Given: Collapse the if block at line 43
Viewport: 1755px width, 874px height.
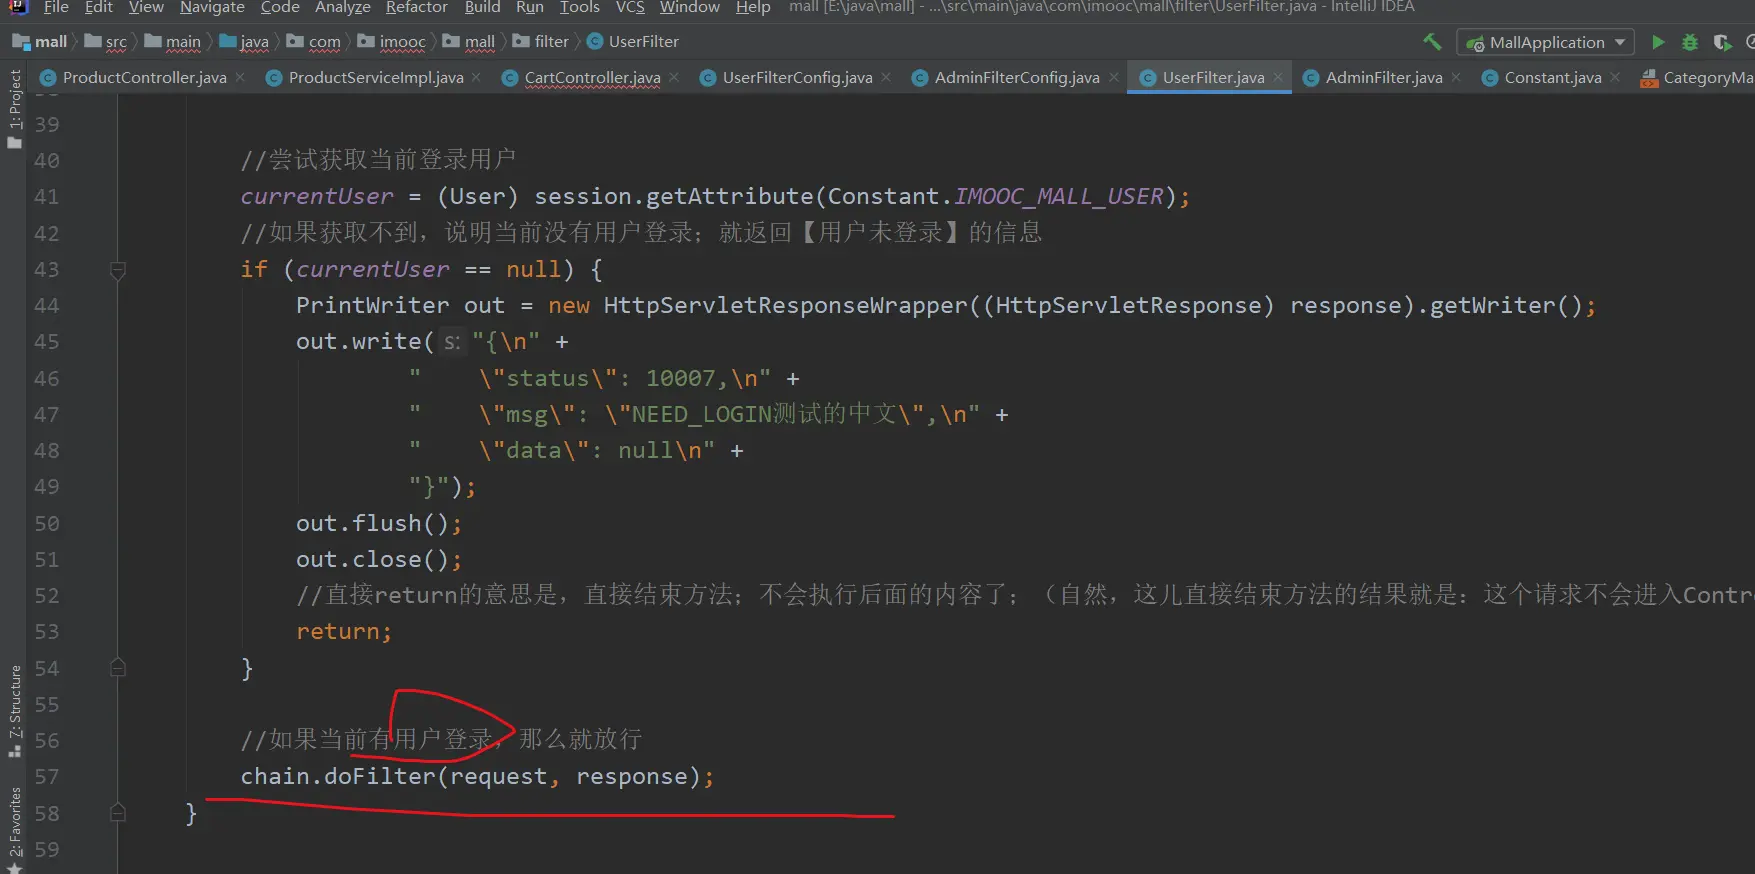Looking at the screenshot, I should pos(117,270).
